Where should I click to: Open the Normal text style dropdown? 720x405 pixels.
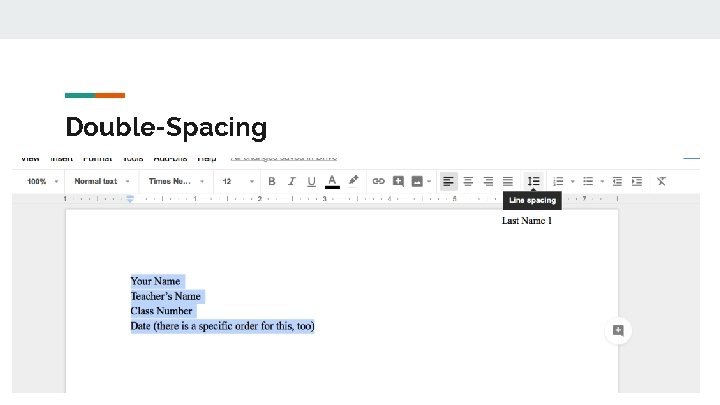click(102, 181)
